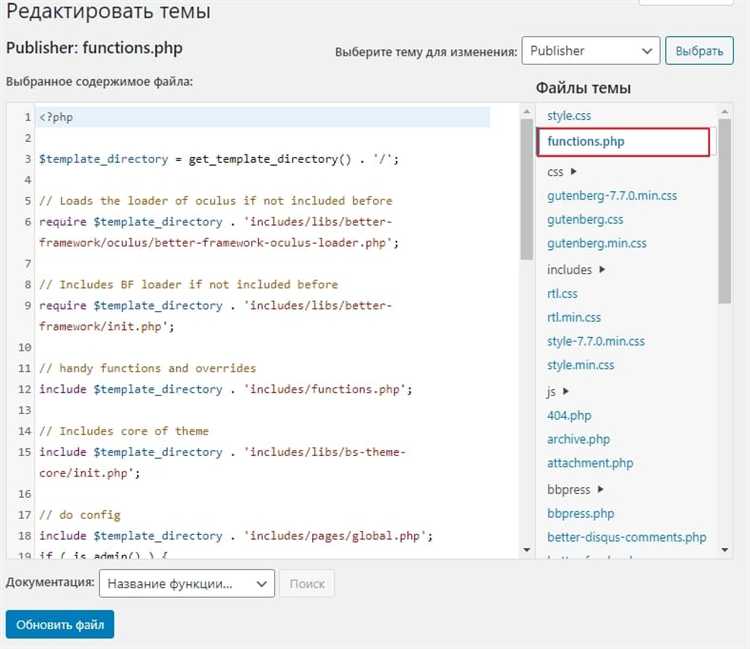Open rtl.min.css file

(574, 318)
